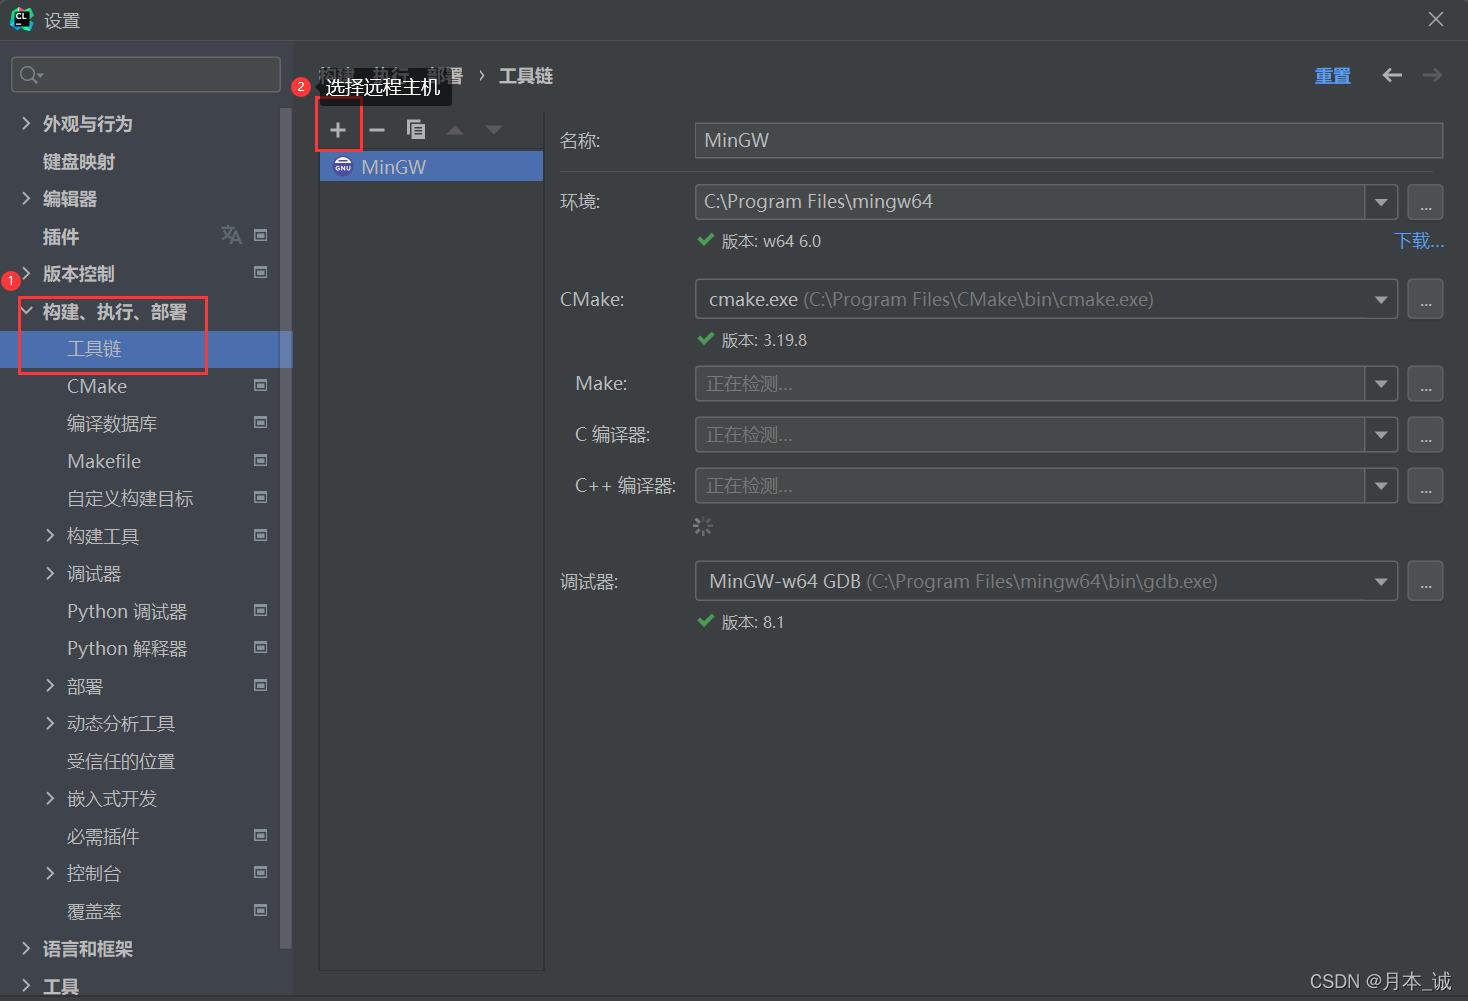Viewport: 1468px width, 1001px height.
Task: Browse for the C++ compiler with the ... button
Action: (x=1425, y=486)
